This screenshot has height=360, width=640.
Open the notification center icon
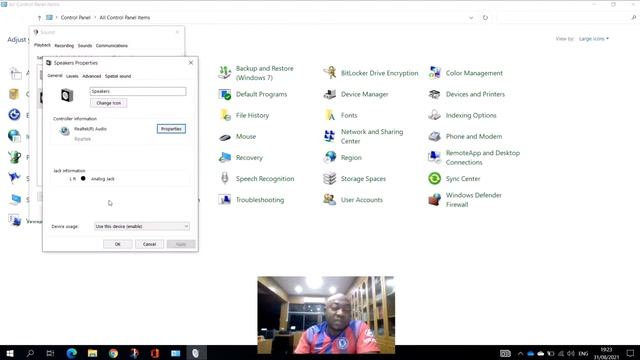click(x=630, y=353)
